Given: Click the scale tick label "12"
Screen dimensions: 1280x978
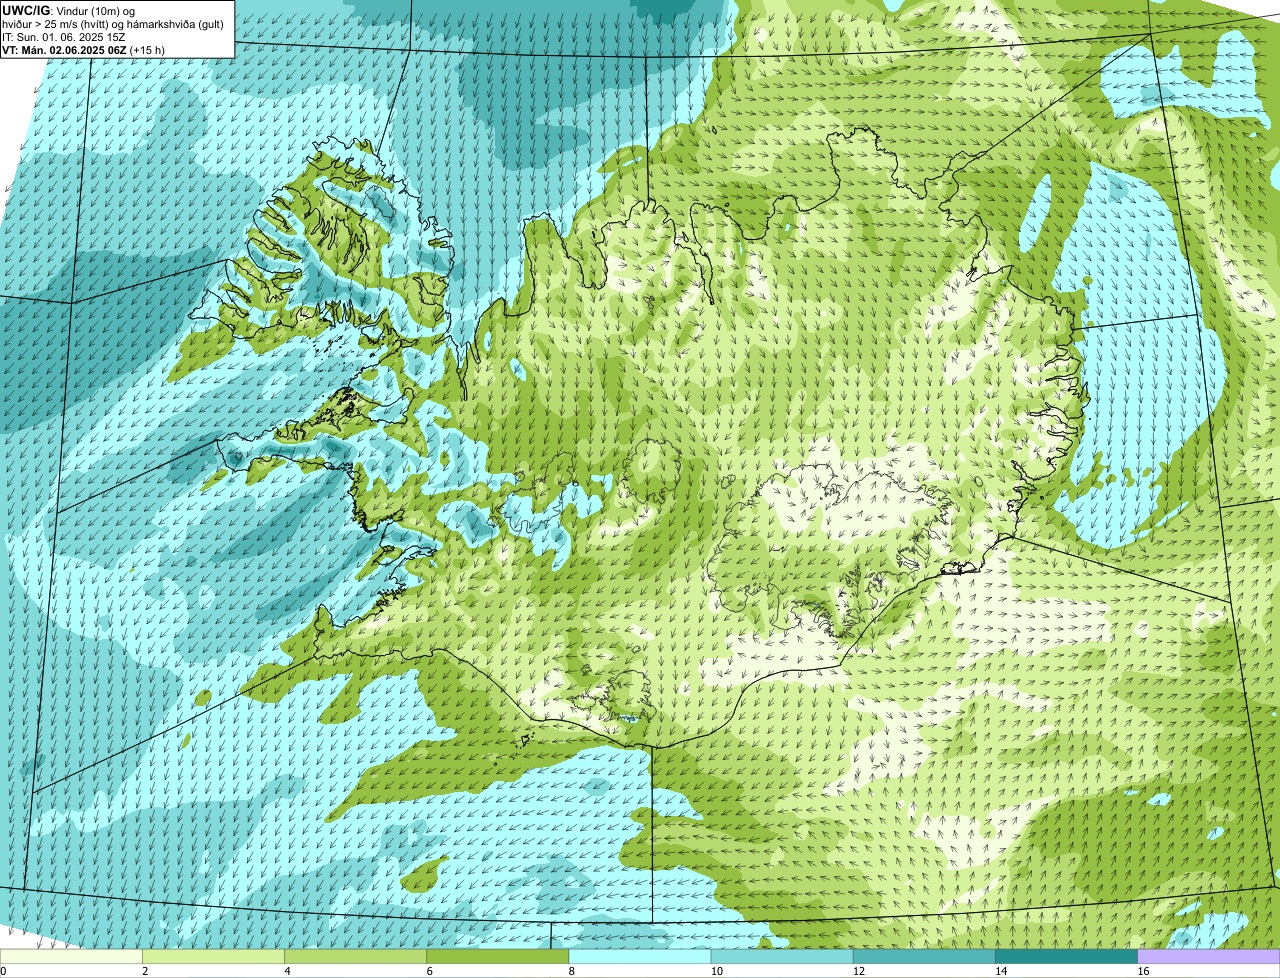Looking at the screenshot, I should point(857,971).
